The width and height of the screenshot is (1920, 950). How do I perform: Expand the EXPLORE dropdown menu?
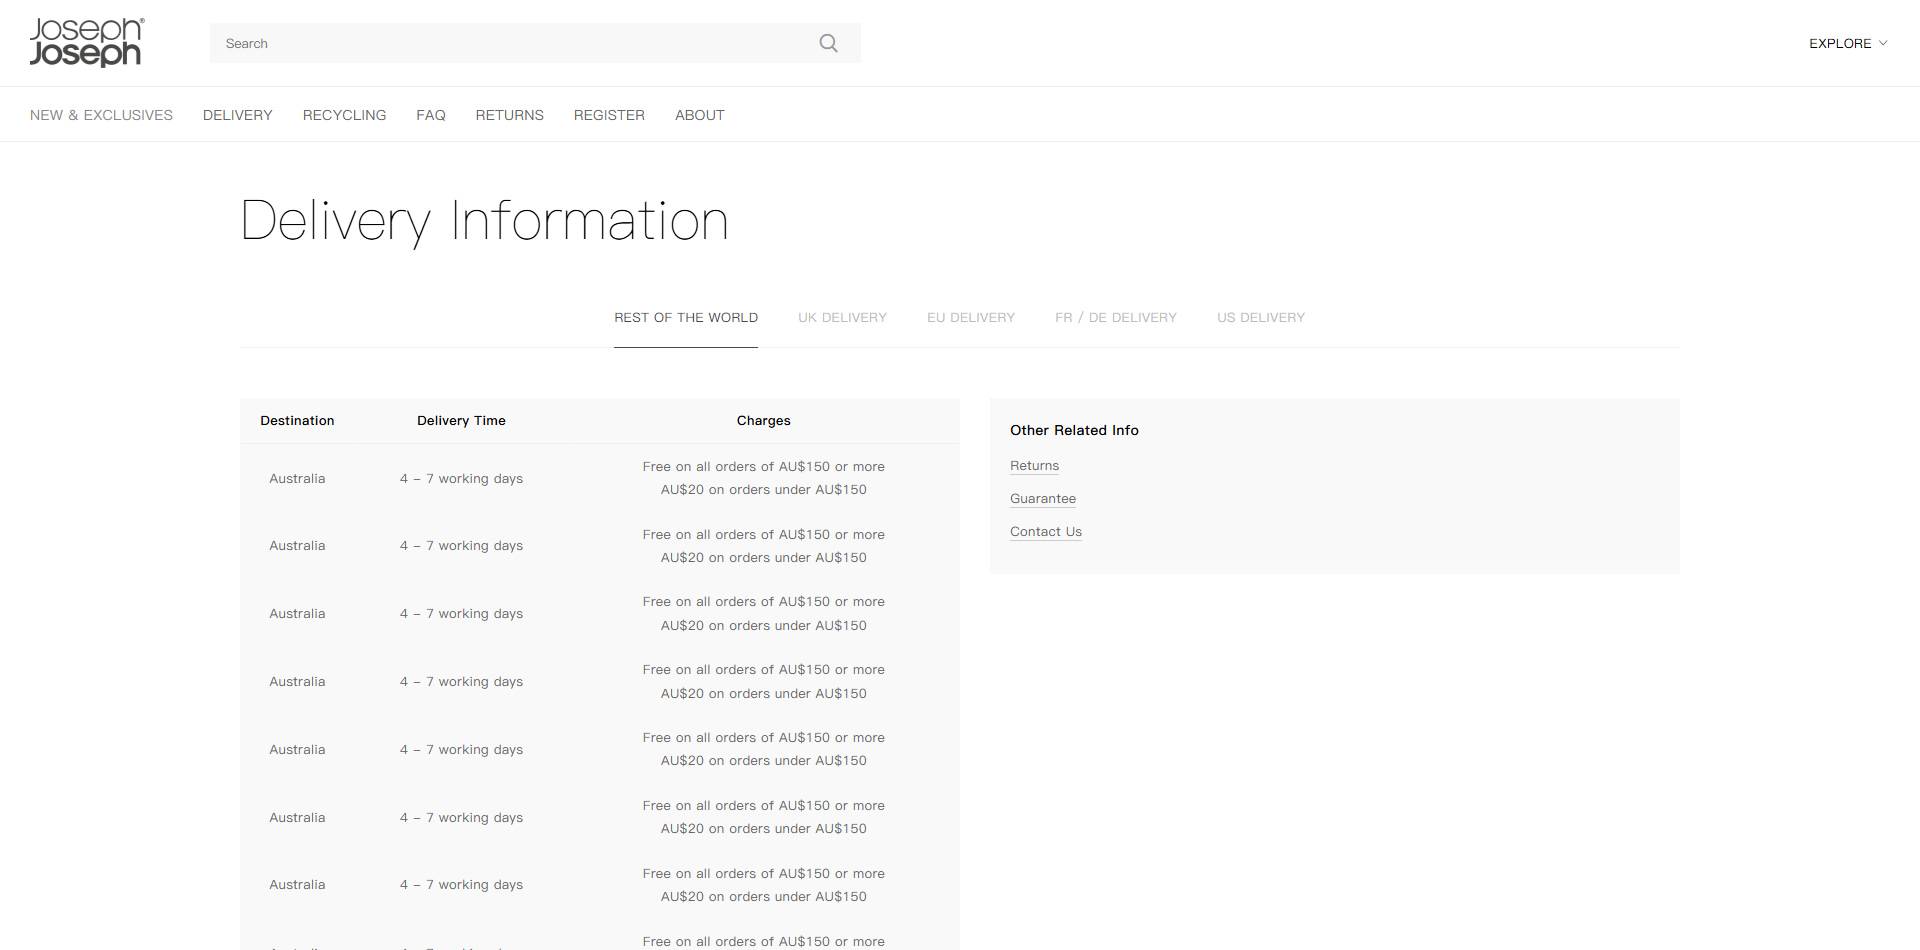[1848, 43]
